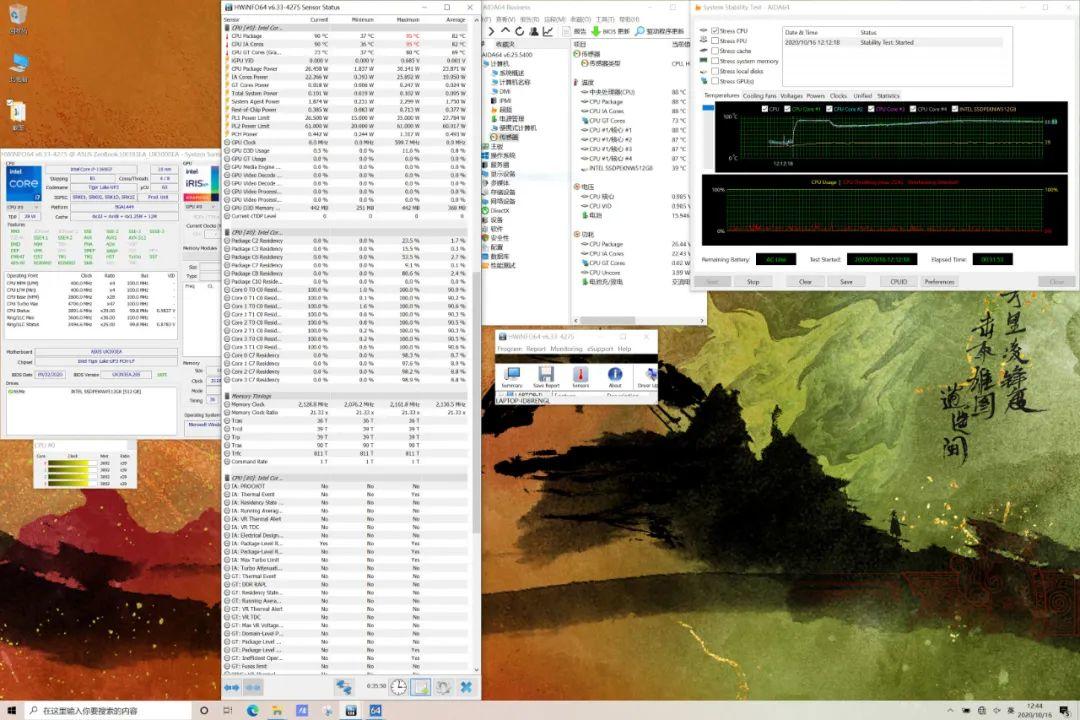Click the clock icon in sensor status toolbar

[398, 687]
